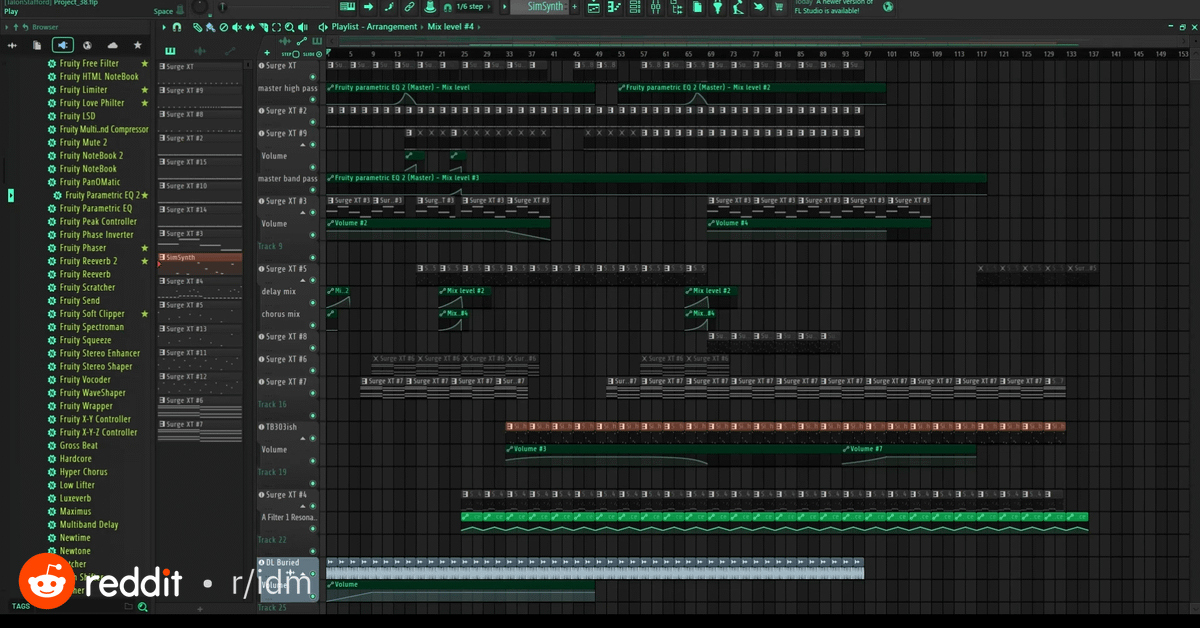Toggle mute LED on the master high pass track
Image resolution: width=1200 pixels, height=628 pixels.
pos(313,100)
